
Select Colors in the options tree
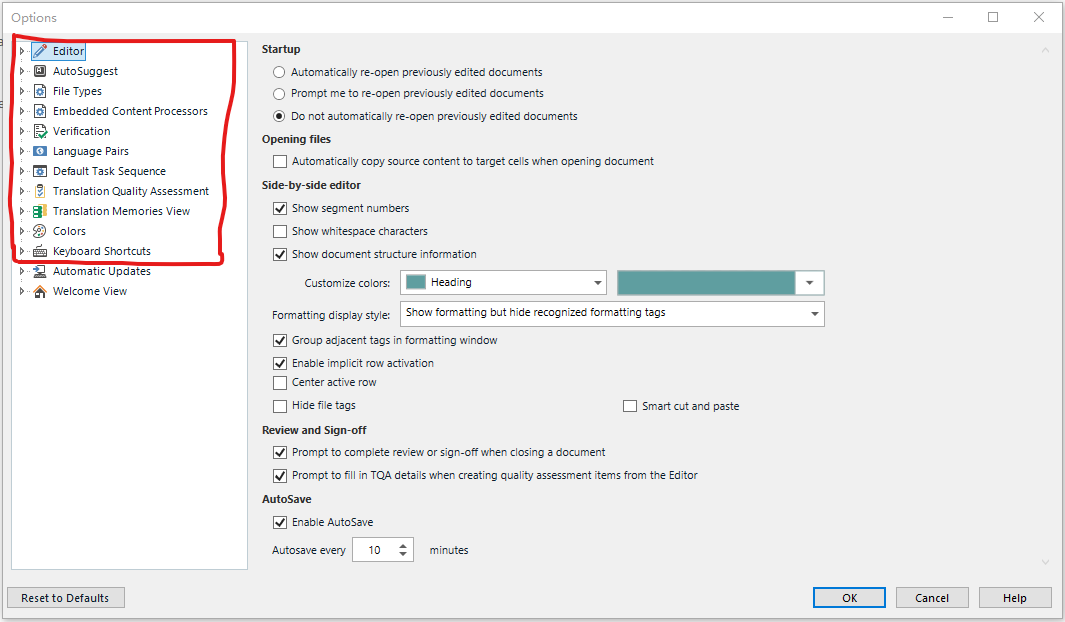(x=69, y=231)
